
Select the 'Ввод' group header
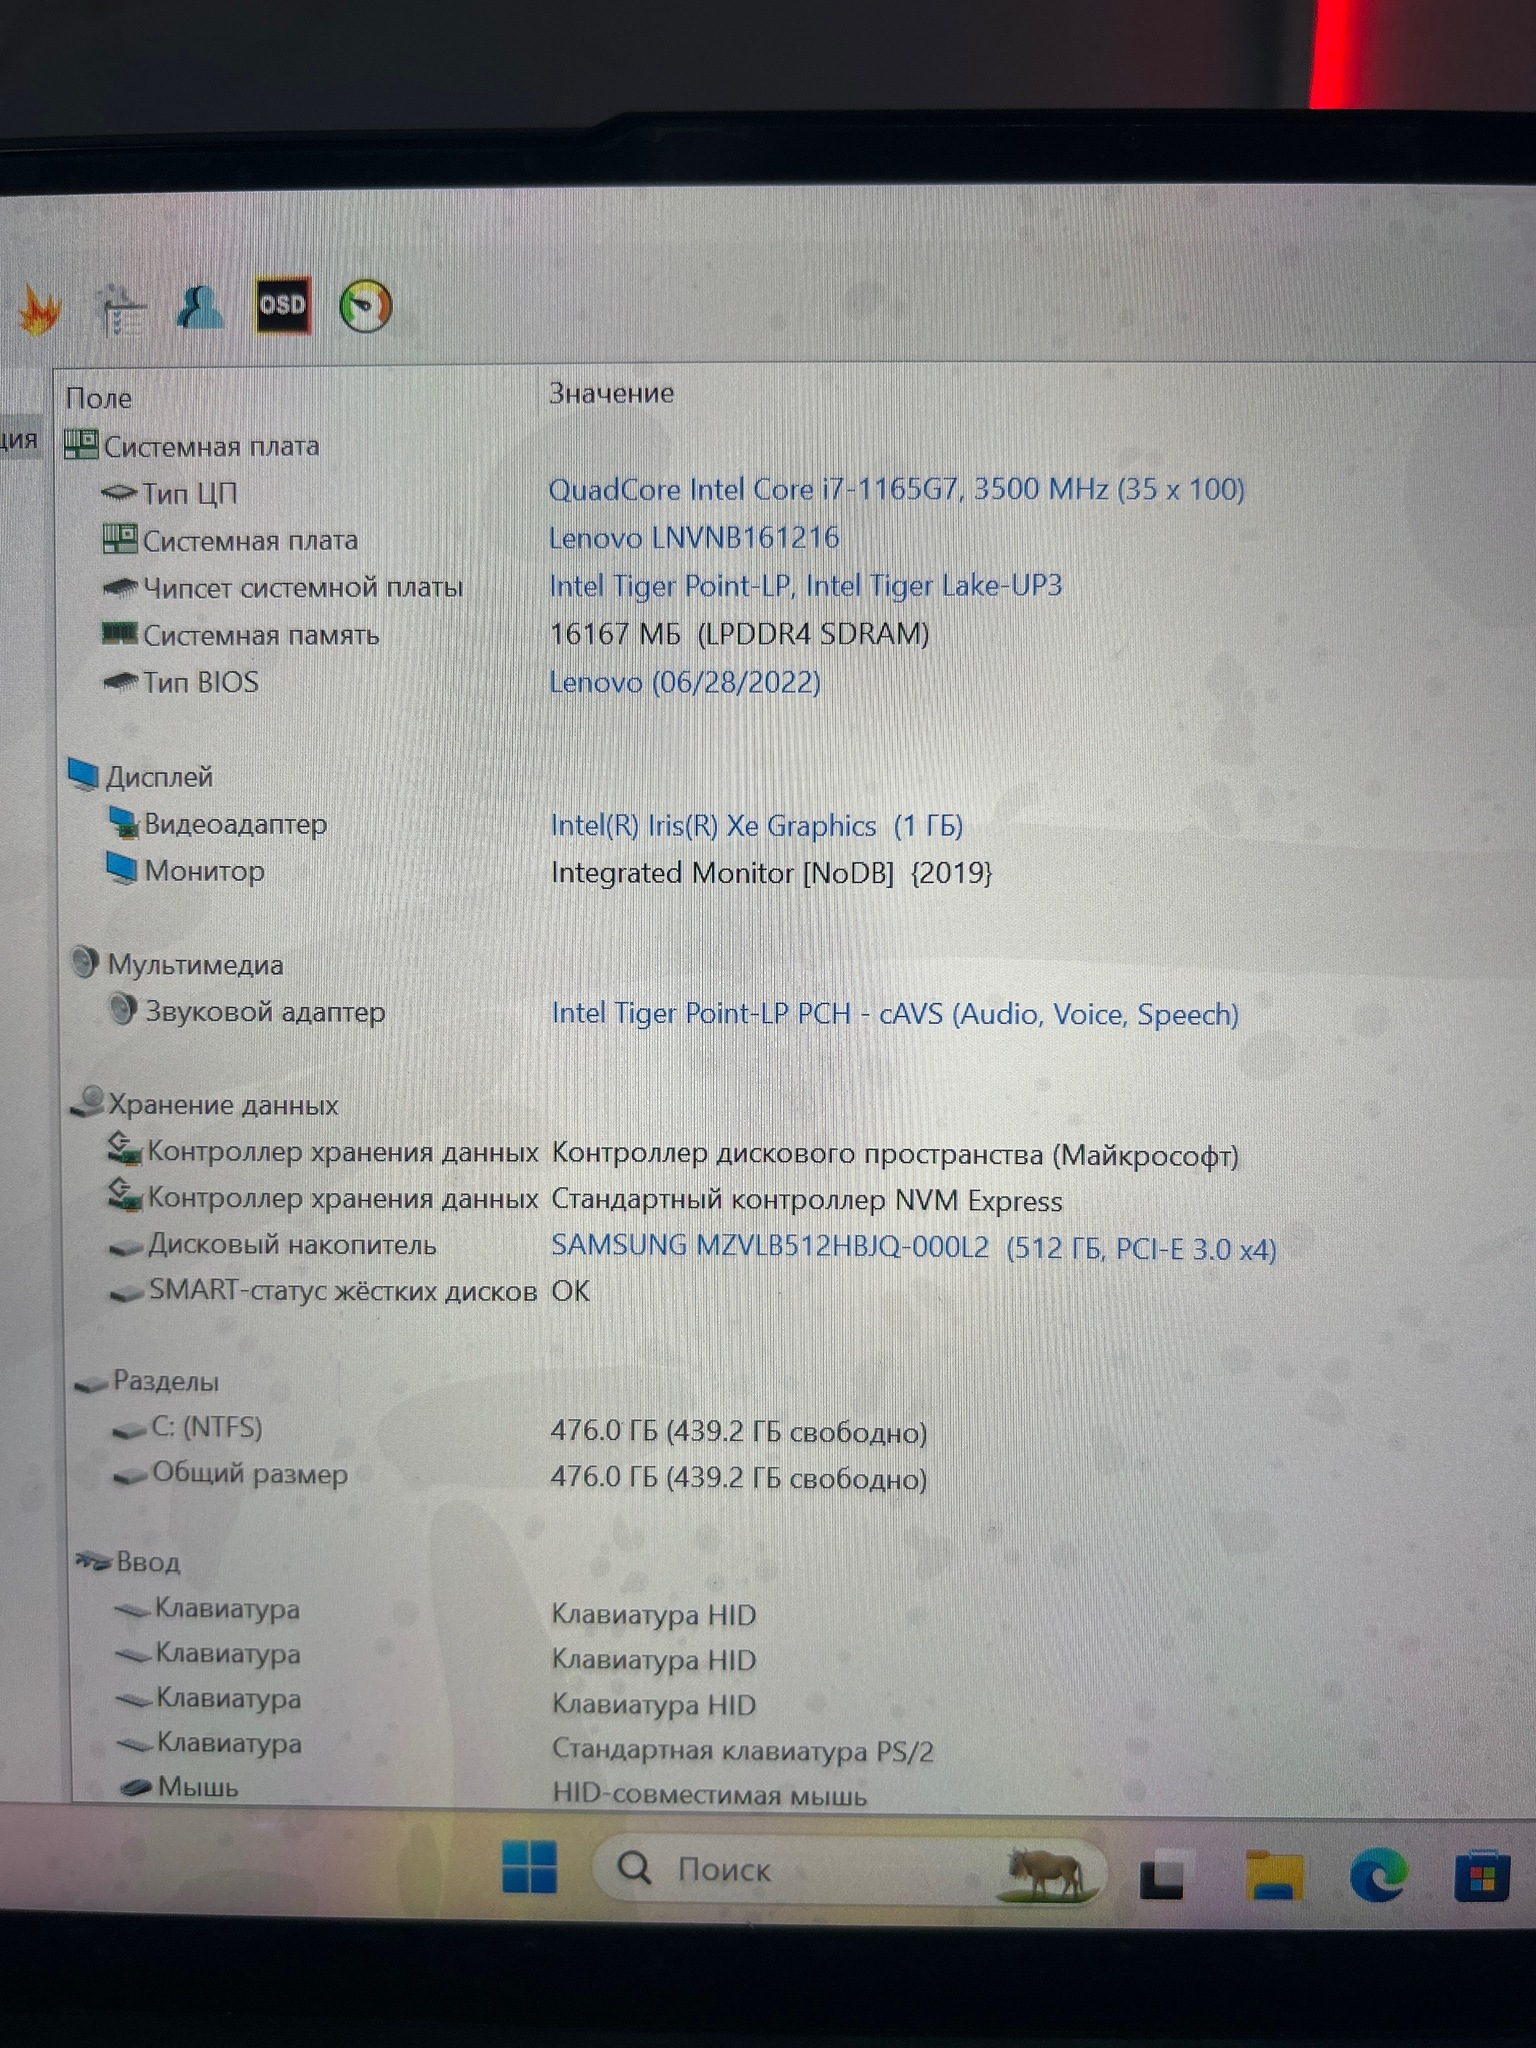tap(129, 1561)
